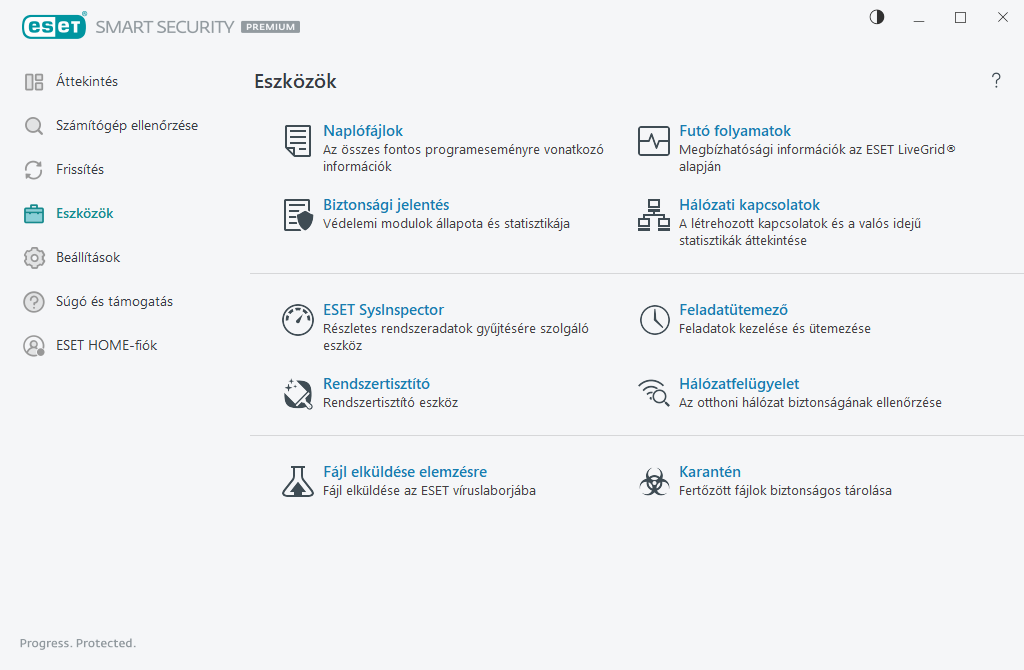Click the Rendszertisztító cleaner icon
Screen dimensions: 1024x670
pyautogui.click(x=297, y=394)
